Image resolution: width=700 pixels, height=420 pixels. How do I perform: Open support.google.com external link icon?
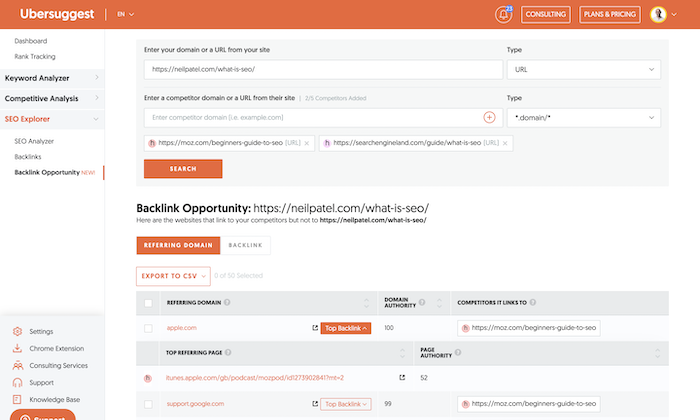tap(315, 404)
